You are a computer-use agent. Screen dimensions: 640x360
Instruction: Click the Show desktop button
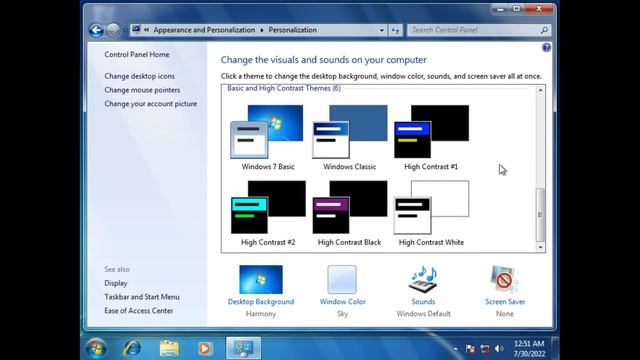(x=555, y=348)
